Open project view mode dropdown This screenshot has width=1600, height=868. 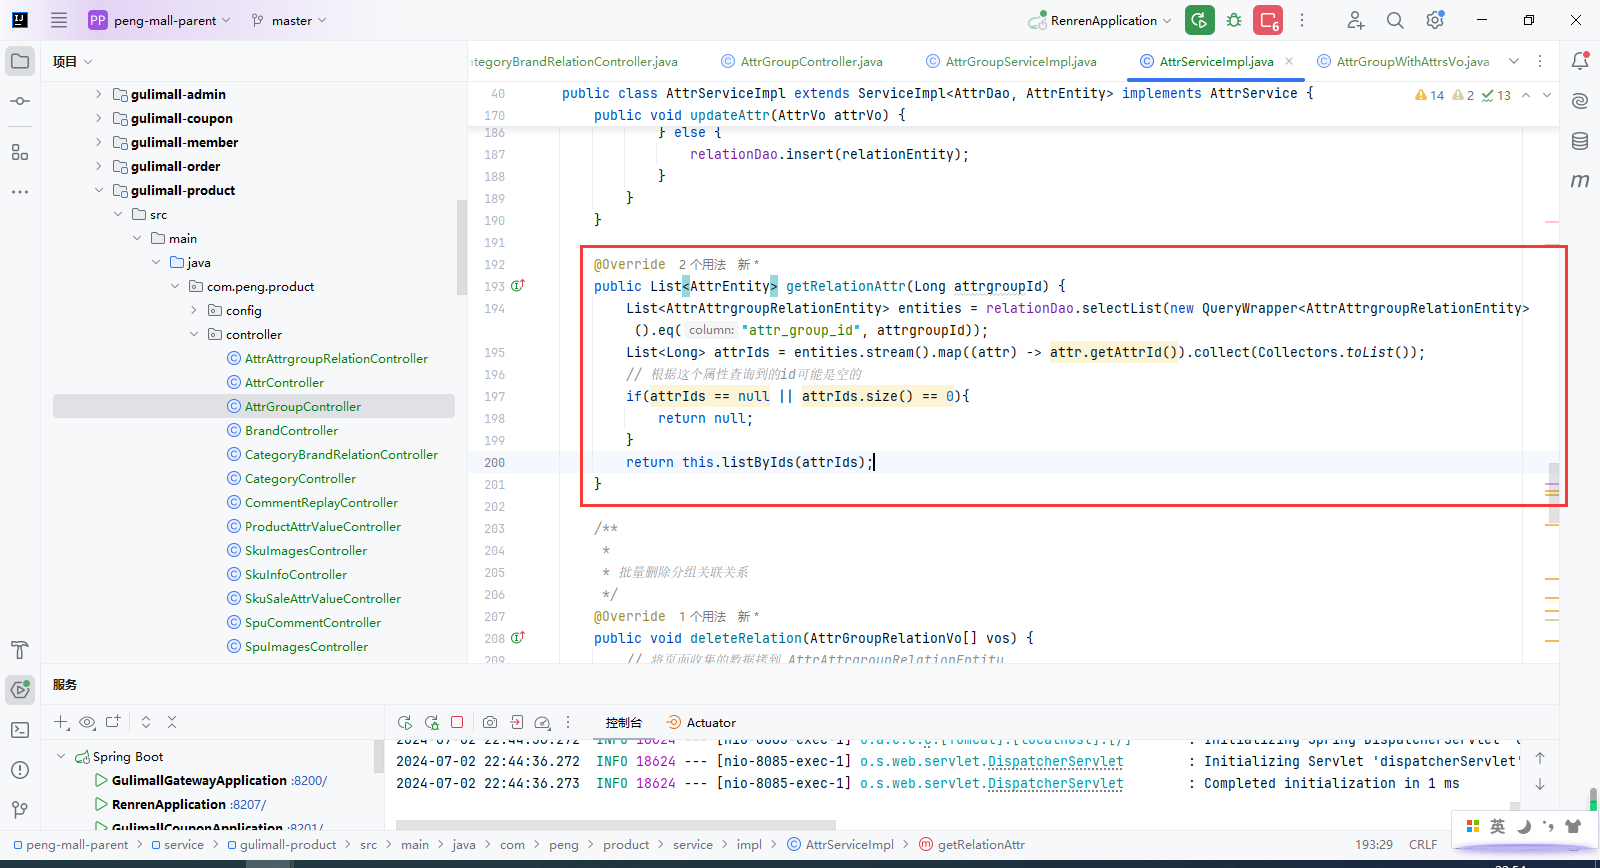click(x=73, y=61)
